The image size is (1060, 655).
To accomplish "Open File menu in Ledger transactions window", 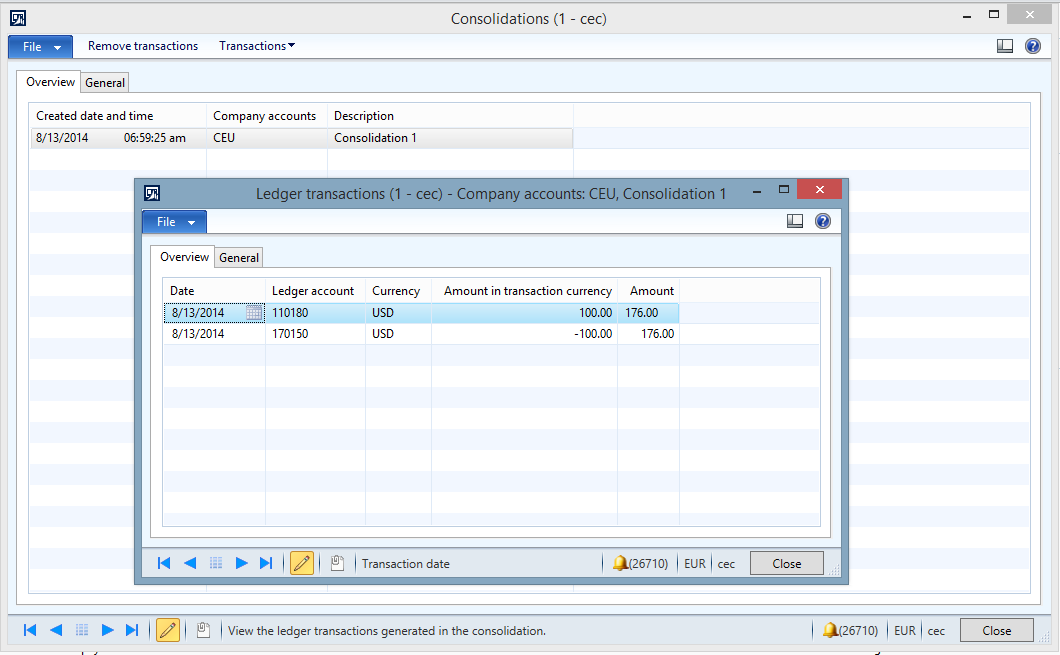I will tap(174, 222).
